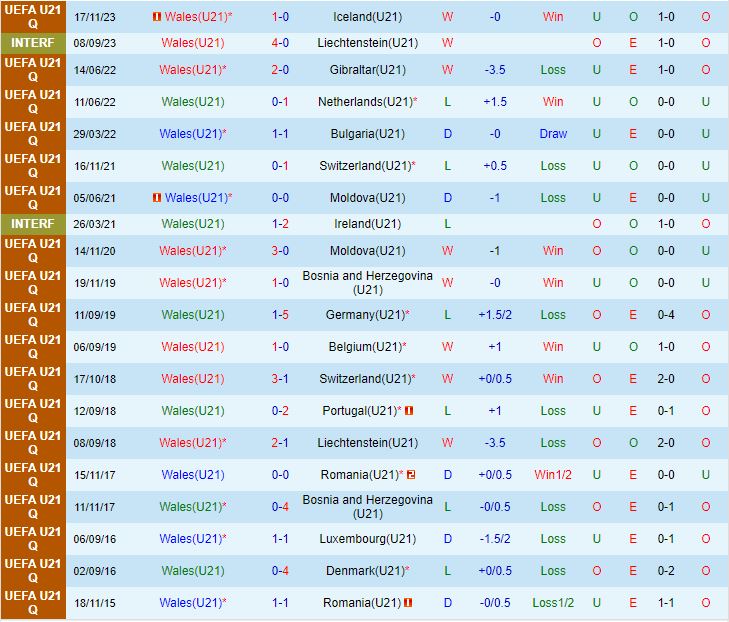Select Gibraltar(U21) team link
Screen dimensions: 729x622
[x=367, y=70]
